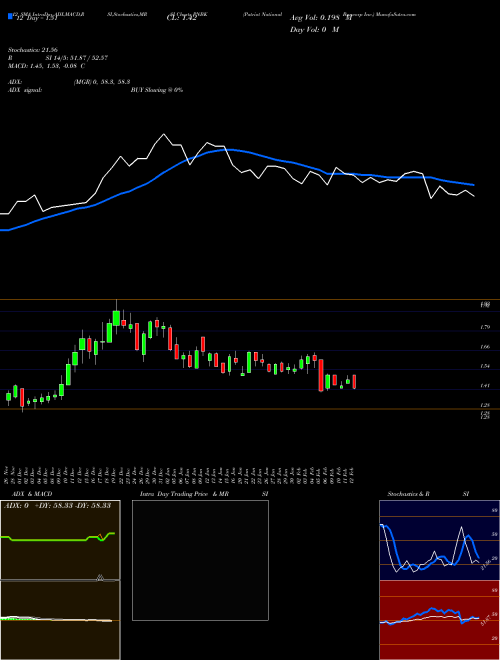Click the "ADX signal:" label

pos(25,90)
